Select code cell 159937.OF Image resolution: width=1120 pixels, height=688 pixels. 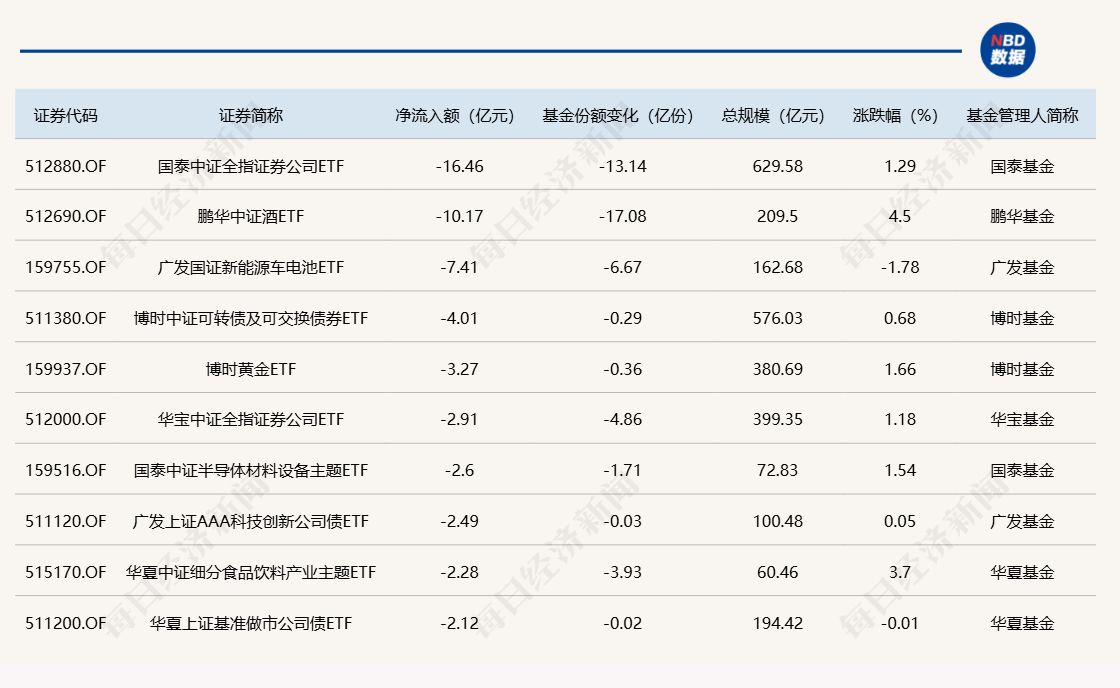66,369
